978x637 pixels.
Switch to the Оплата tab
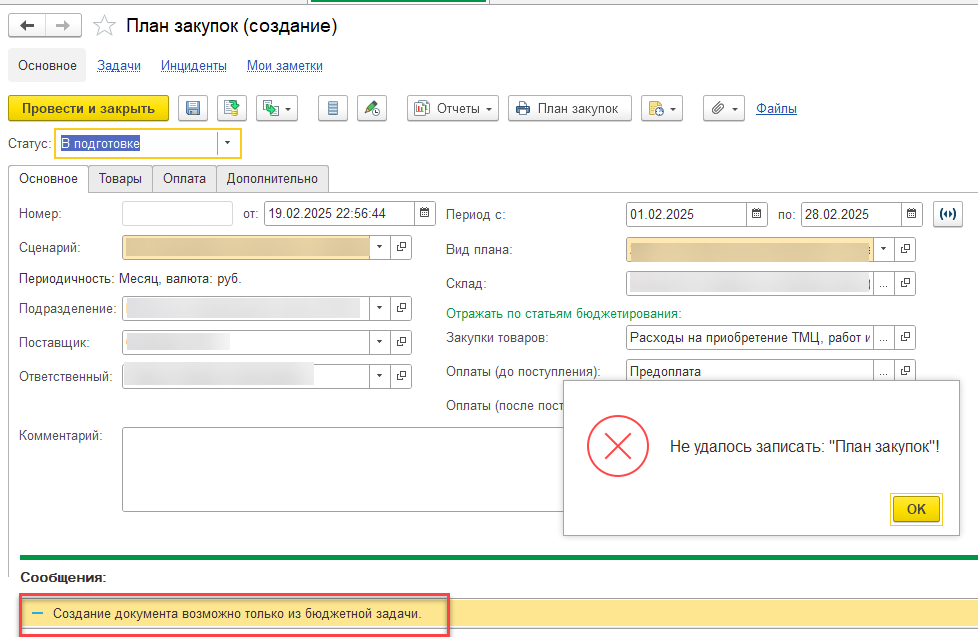click(x=184, y=178)
